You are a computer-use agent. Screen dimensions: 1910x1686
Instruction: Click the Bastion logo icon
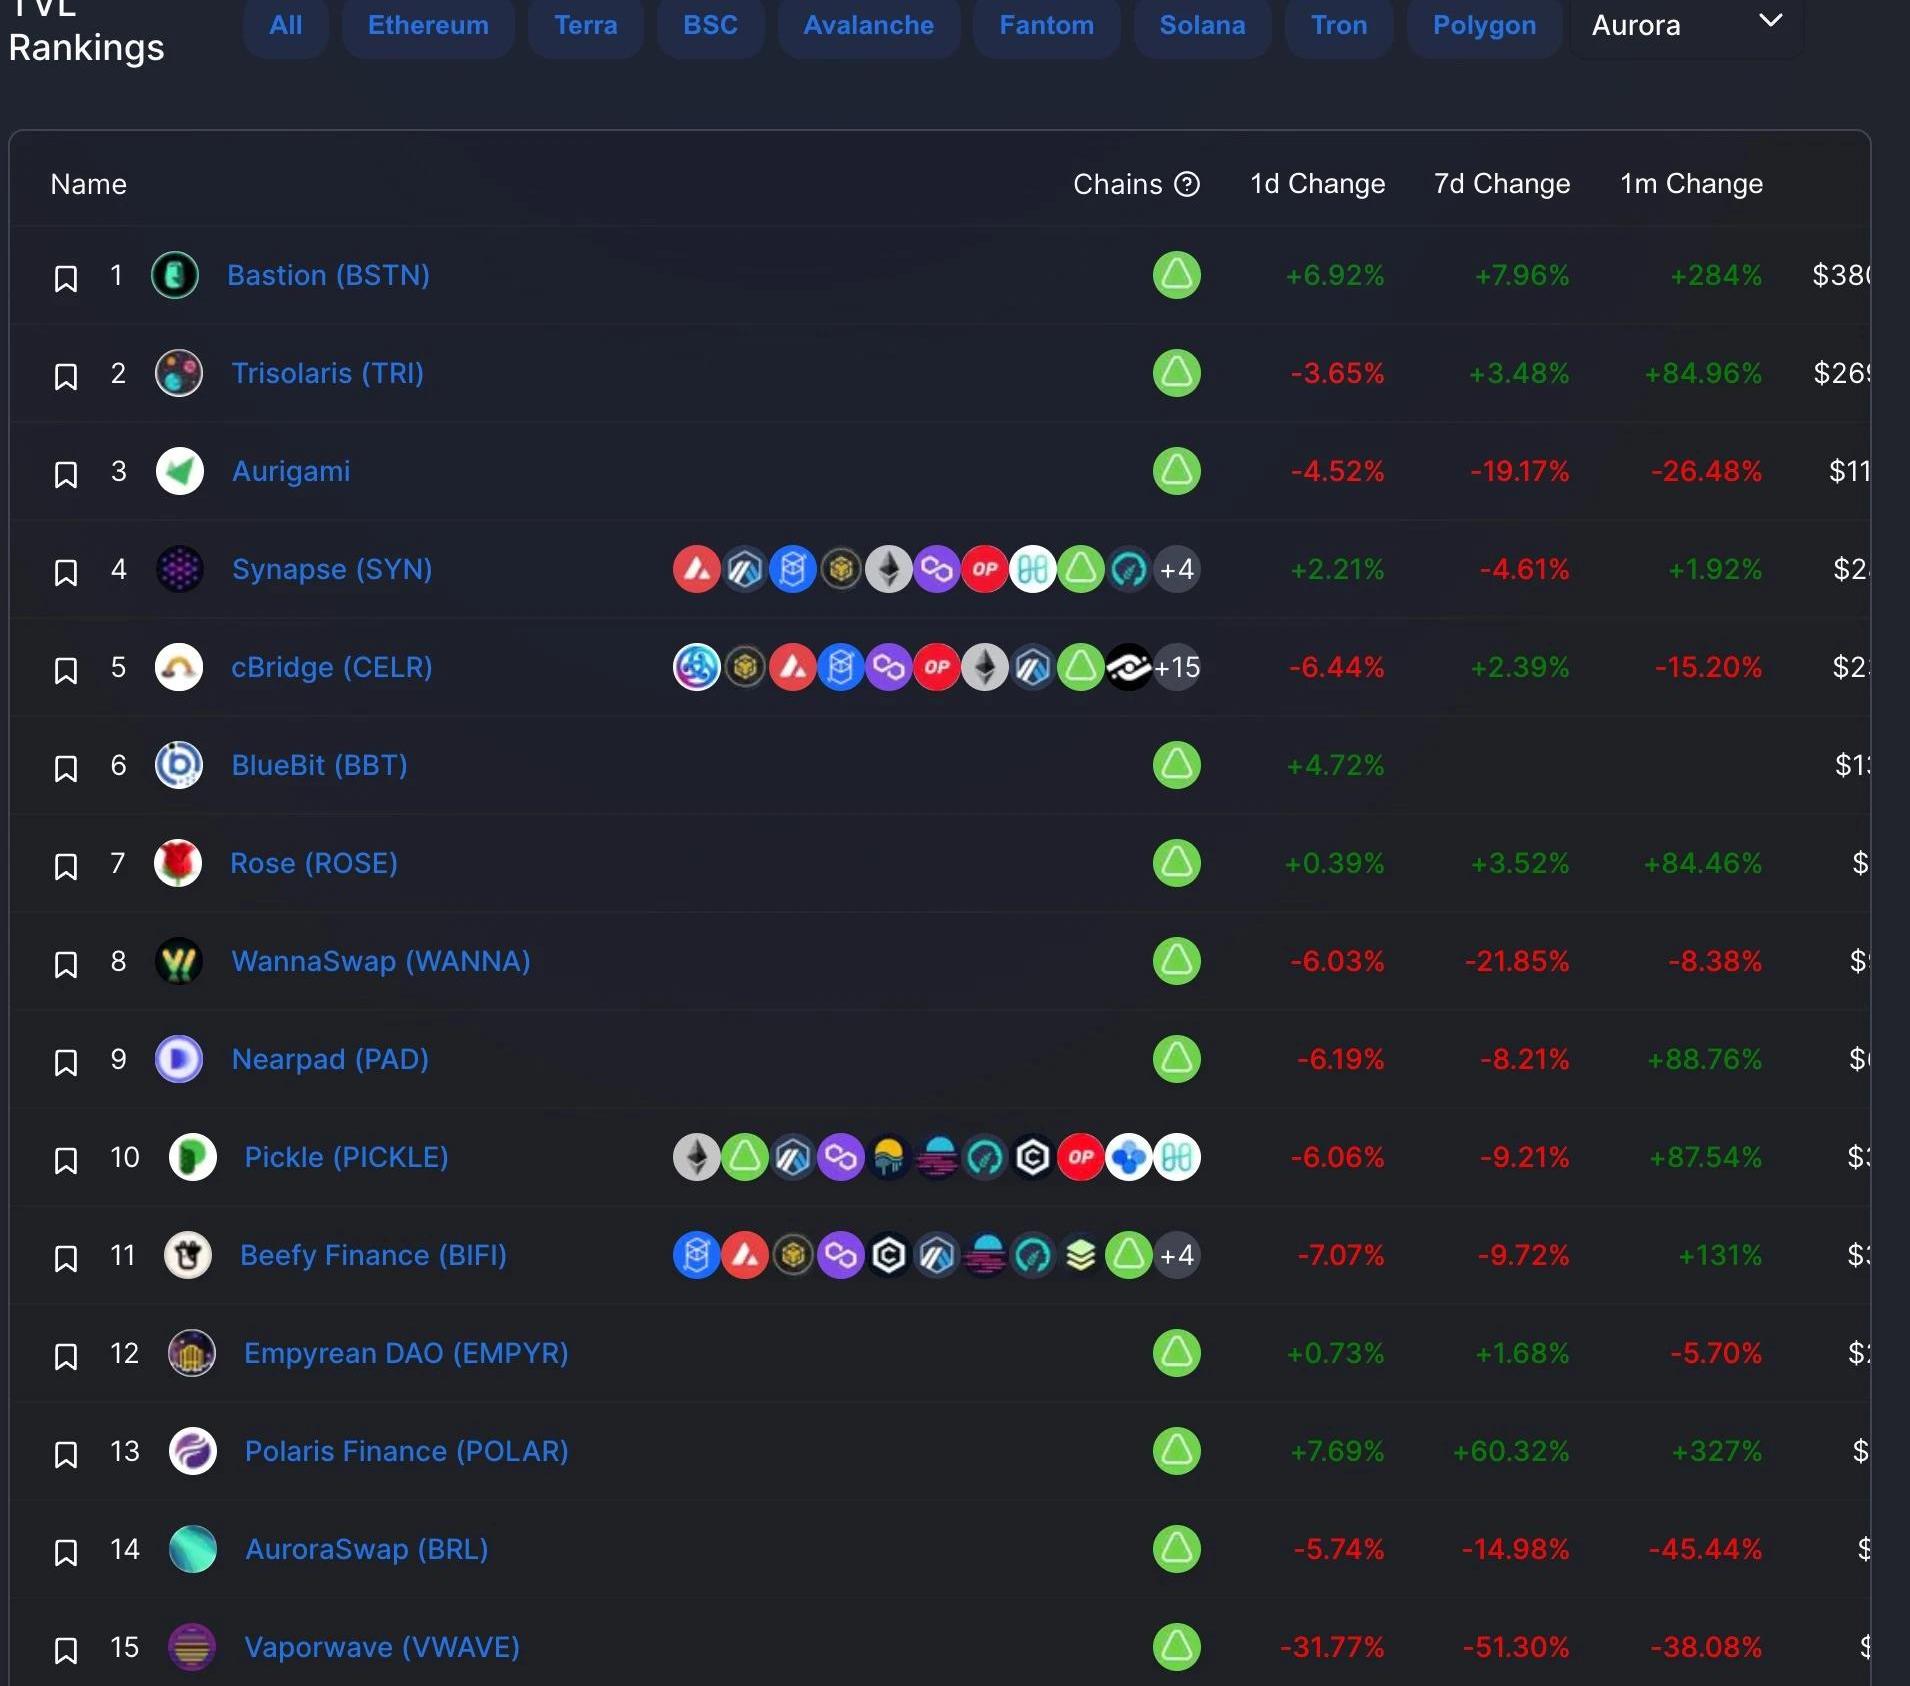point(175,275)
